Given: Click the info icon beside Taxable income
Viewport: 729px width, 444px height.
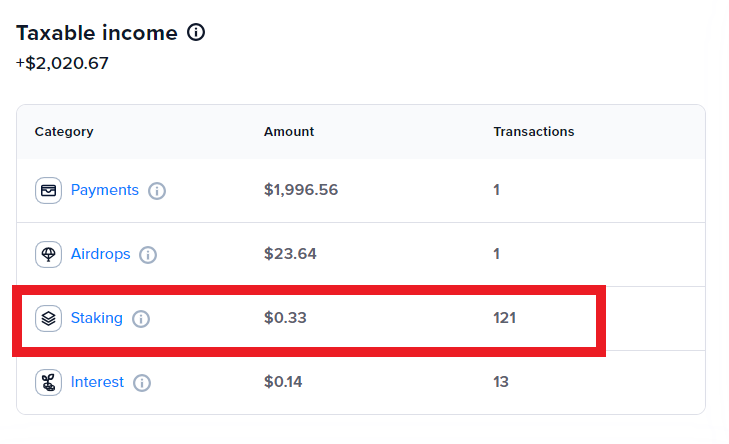Looking at the screenshot, I should click(196, 33).
